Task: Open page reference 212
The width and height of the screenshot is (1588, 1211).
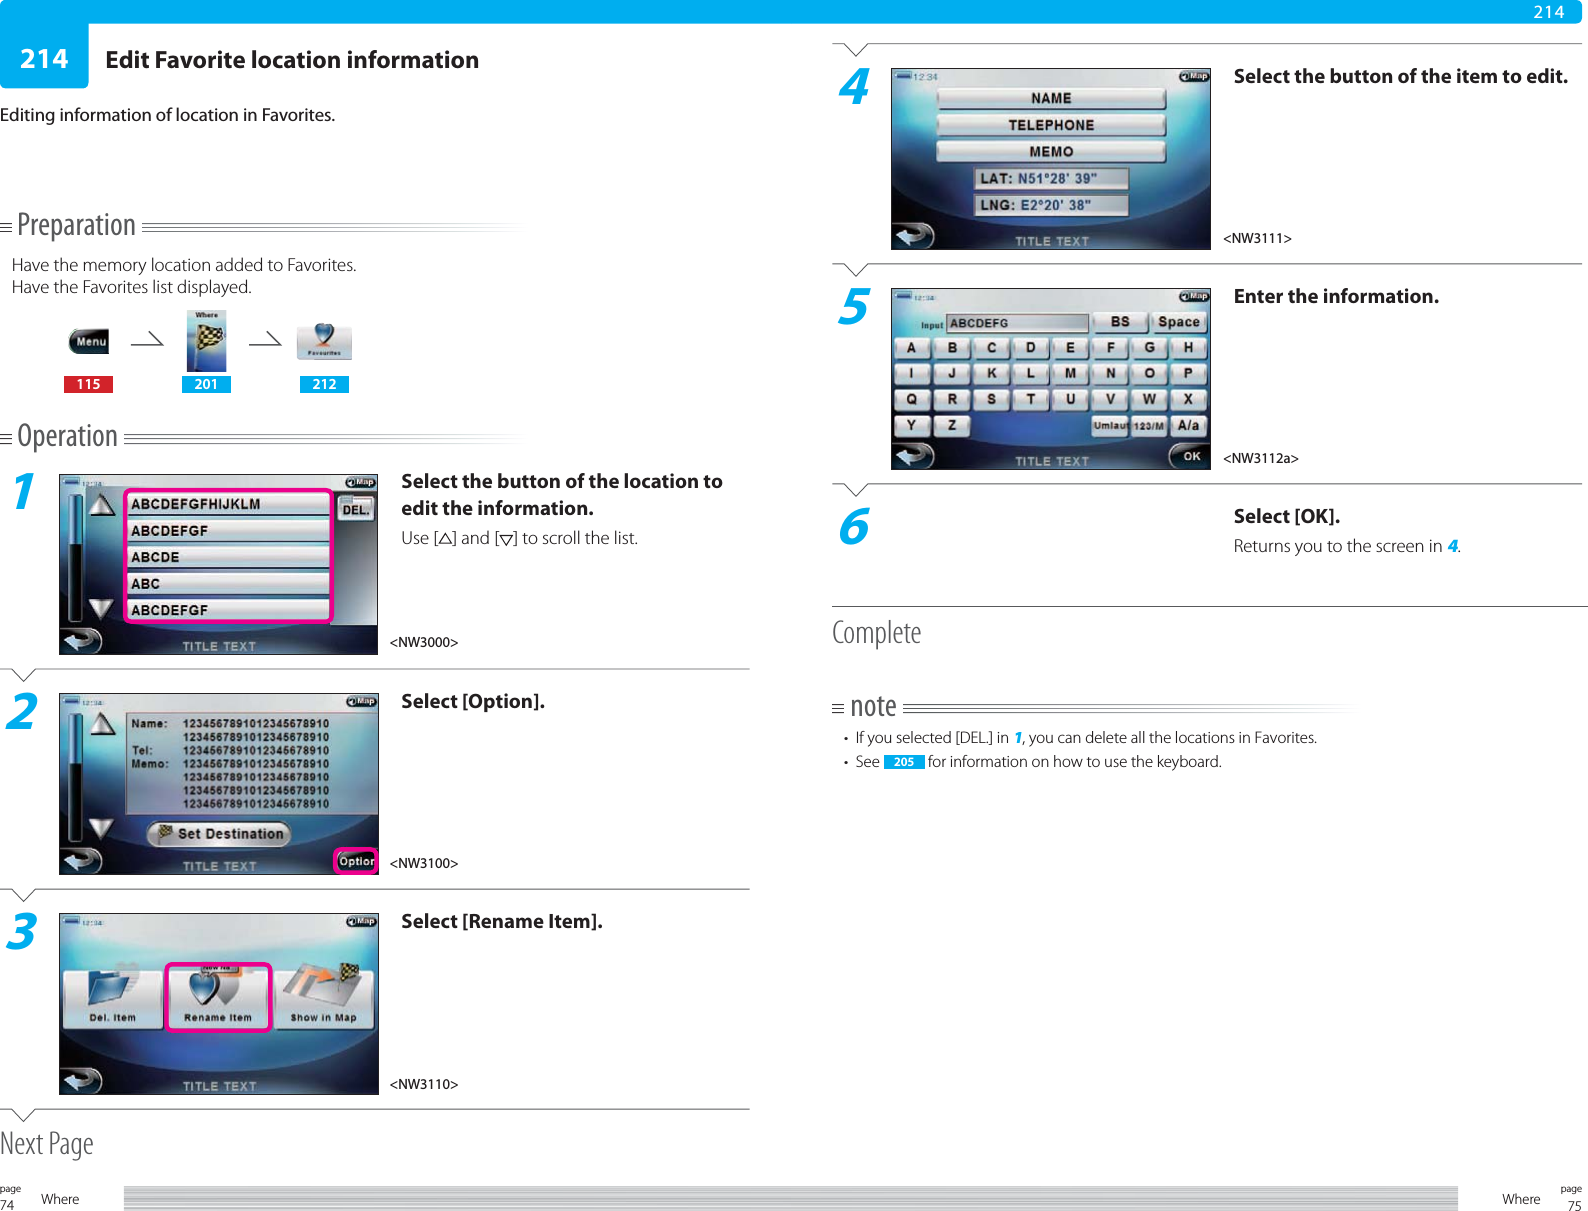Action: [324, 384]
